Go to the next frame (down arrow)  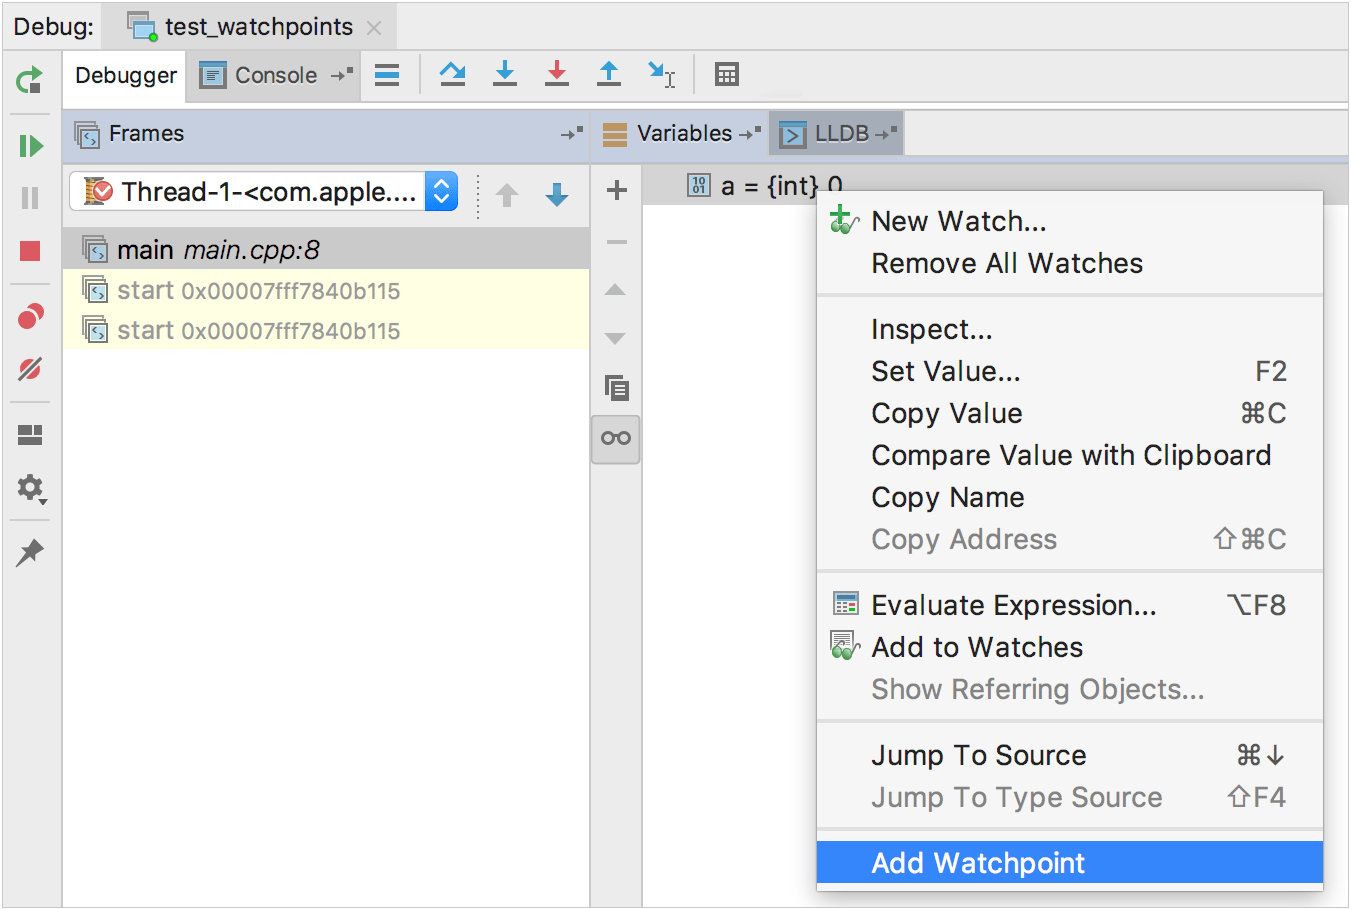[557, 194]
